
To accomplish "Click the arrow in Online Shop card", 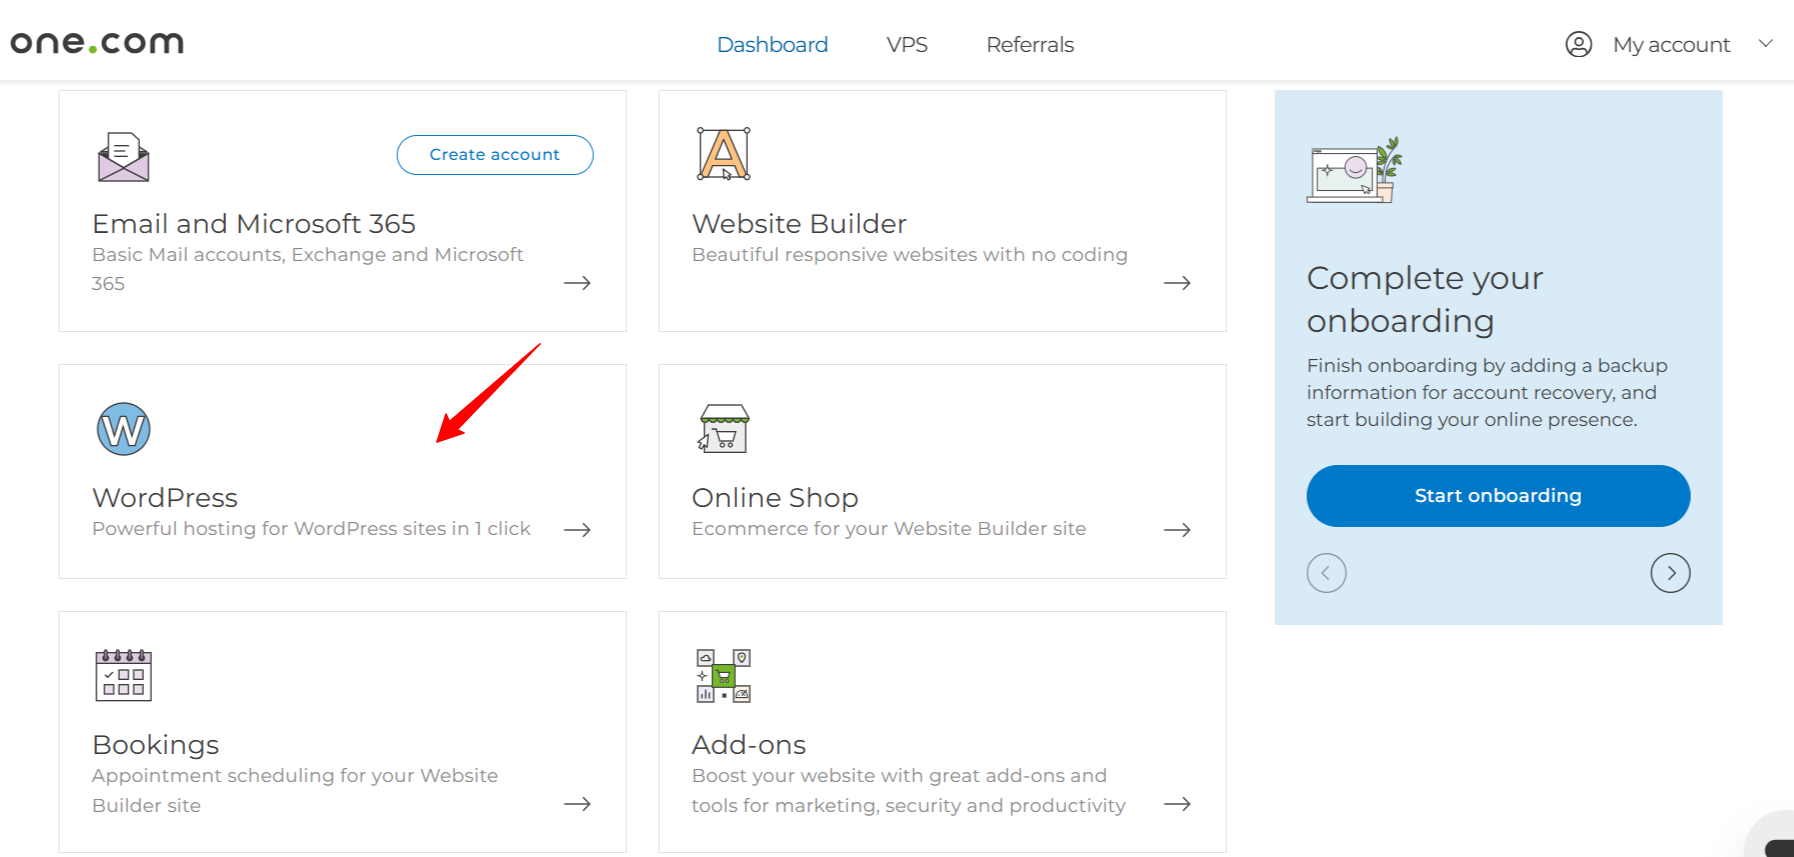I will point(1177,530).
